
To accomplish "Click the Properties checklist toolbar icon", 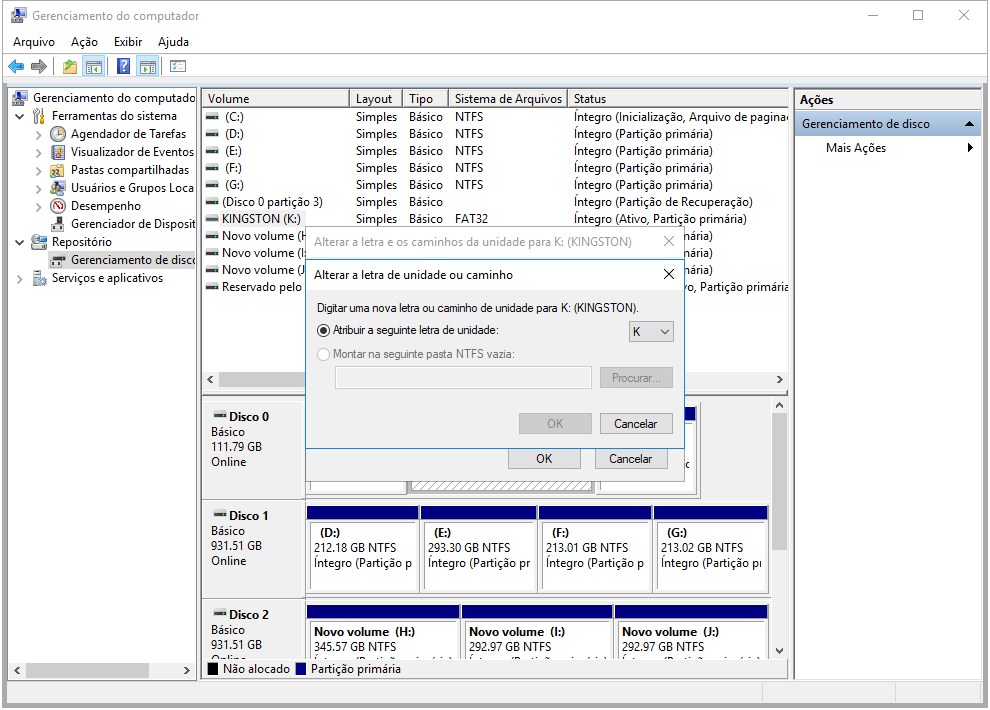I will click(x=178, y=67).
